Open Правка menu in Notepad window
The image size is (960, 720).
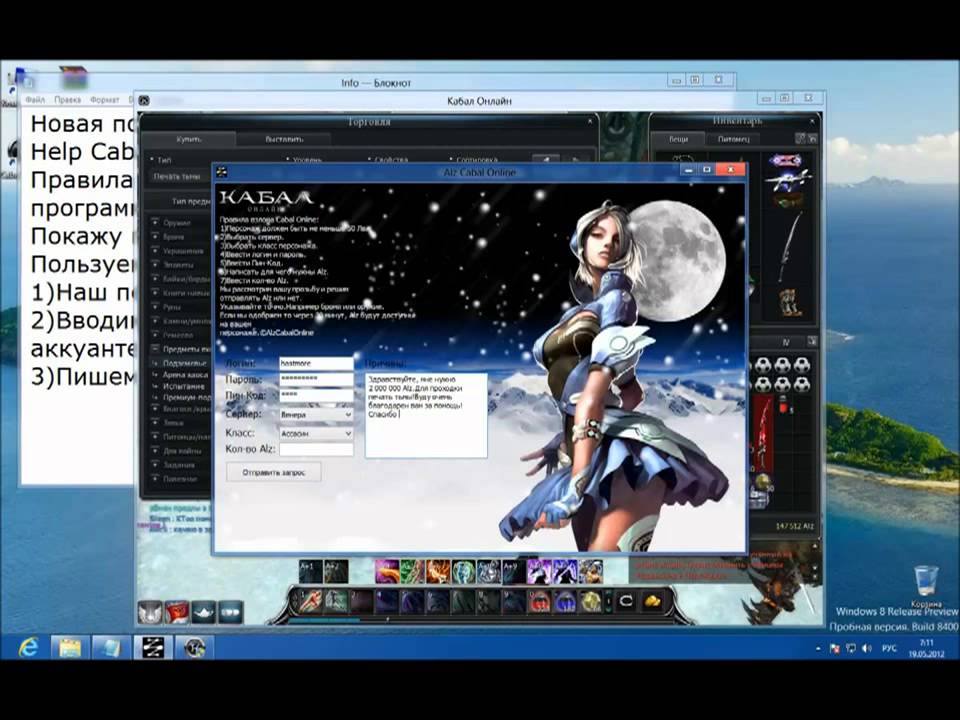pos(67,99)
